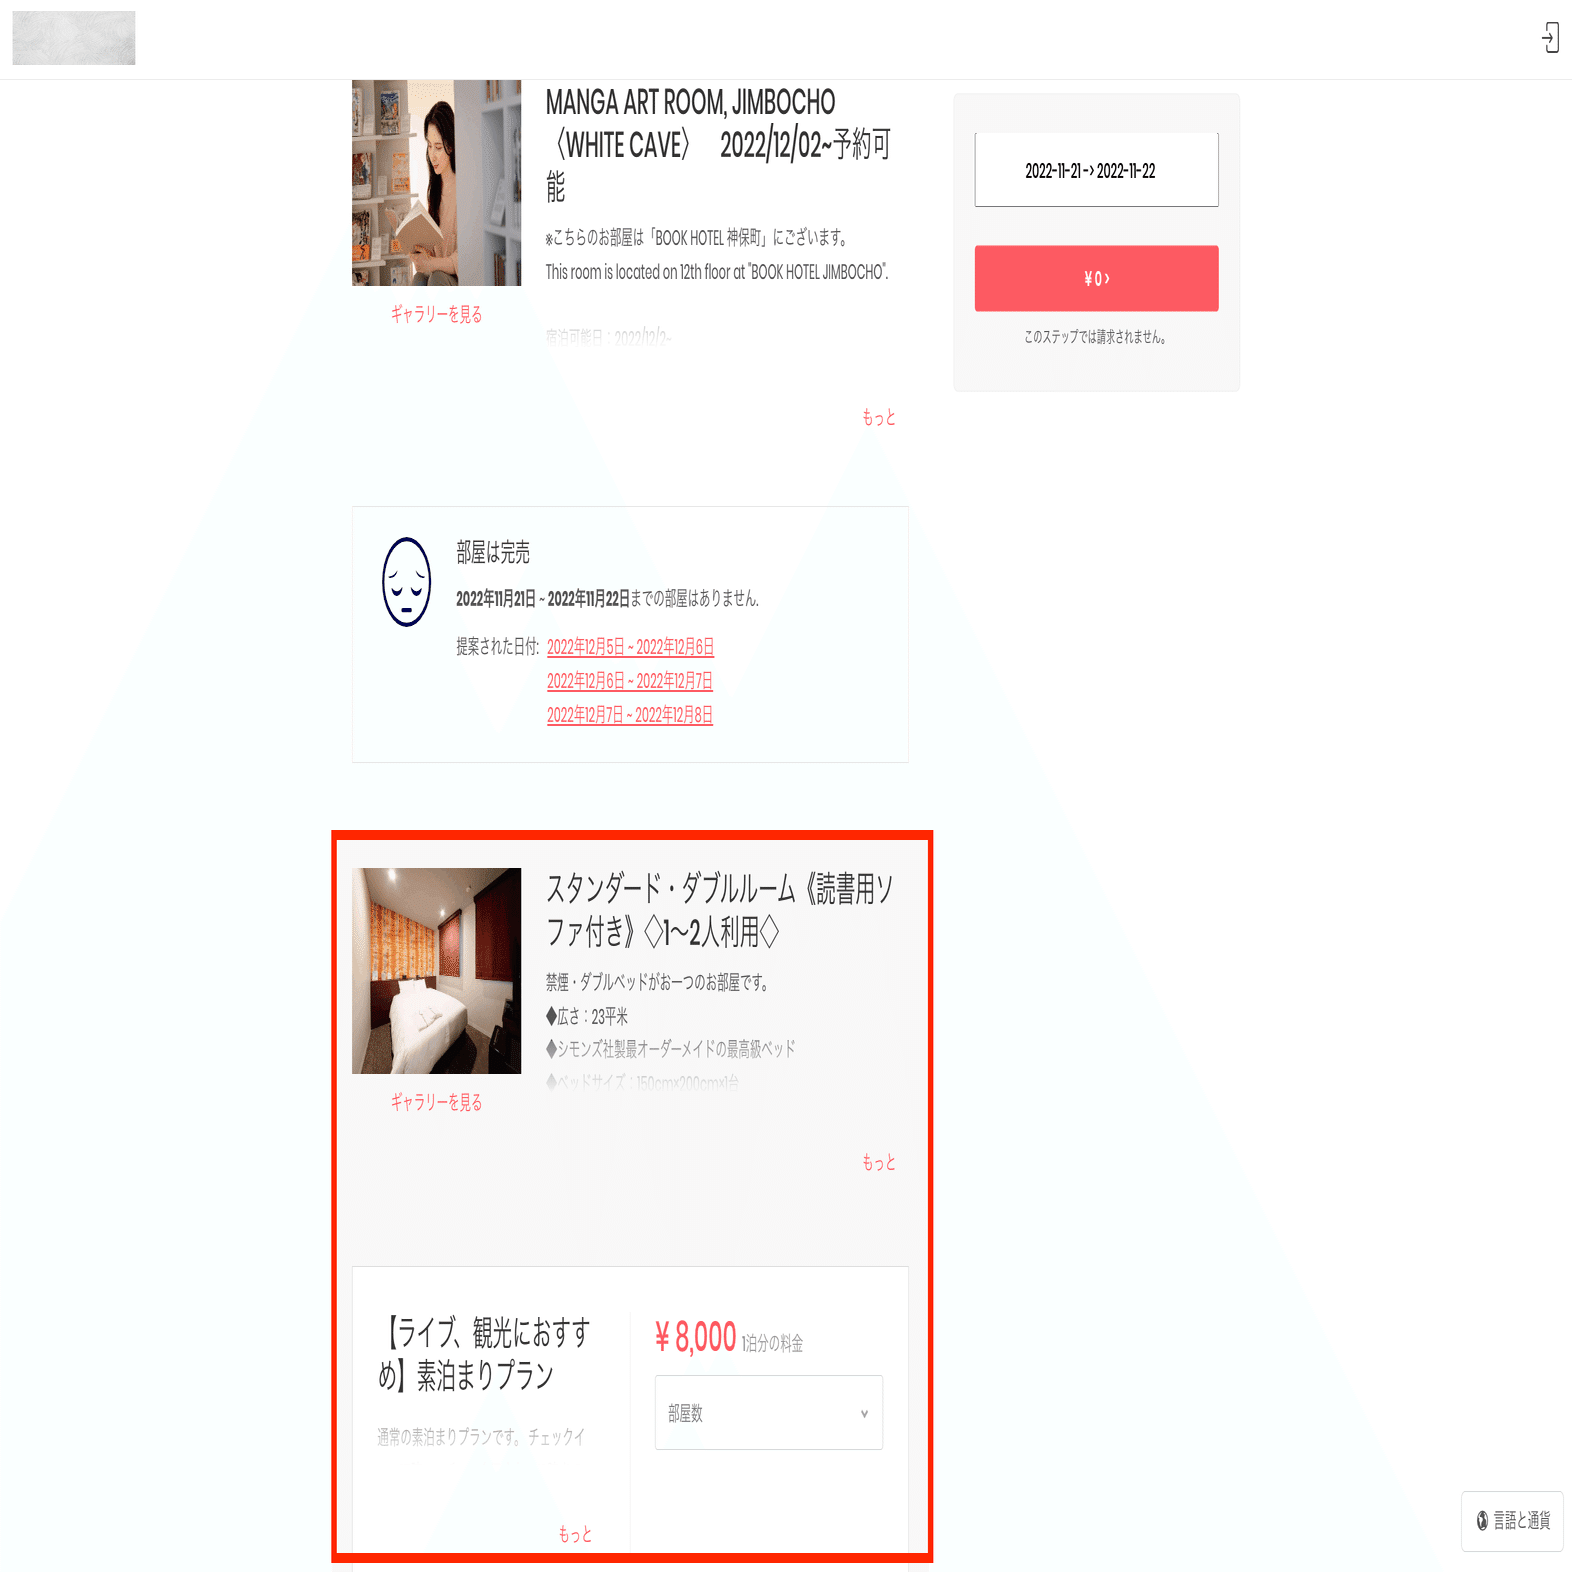This screenshot has width=1572, height=1572.
Task: Open the MANGA ART ROOM gallery link
Action: 436,314
